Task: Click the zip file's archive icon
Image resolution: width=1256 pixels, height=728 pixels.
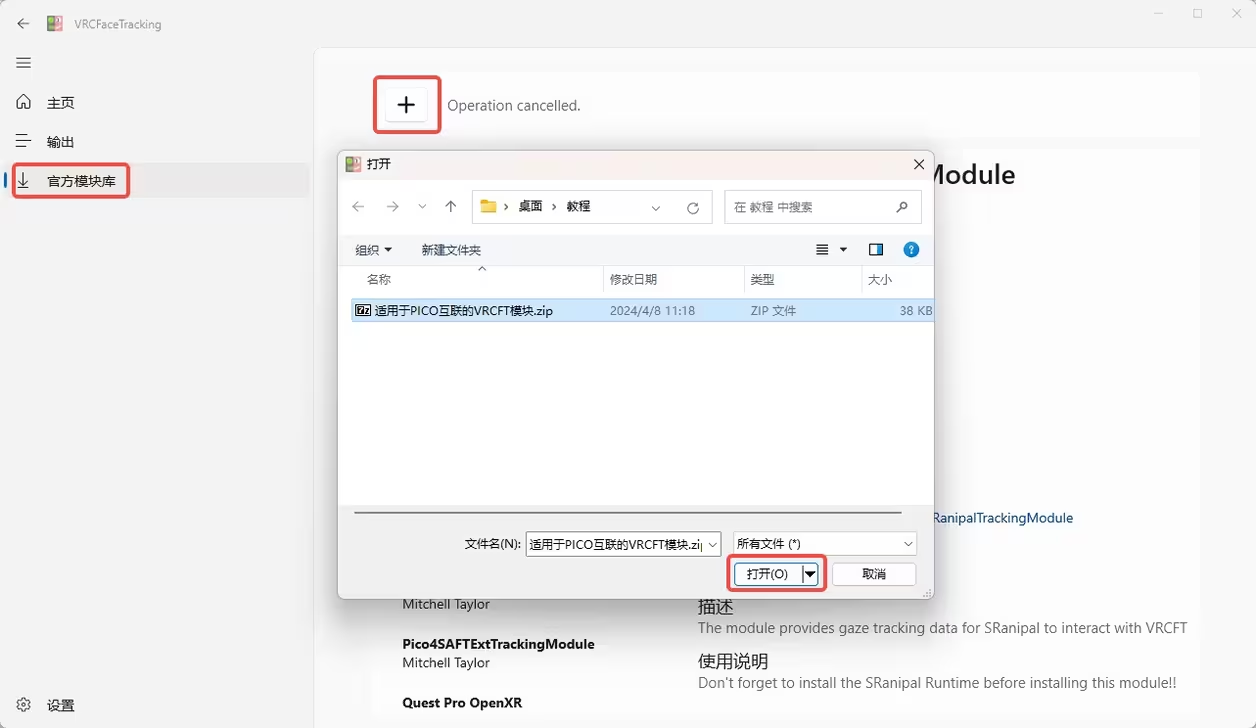Action: coord(363,311)
